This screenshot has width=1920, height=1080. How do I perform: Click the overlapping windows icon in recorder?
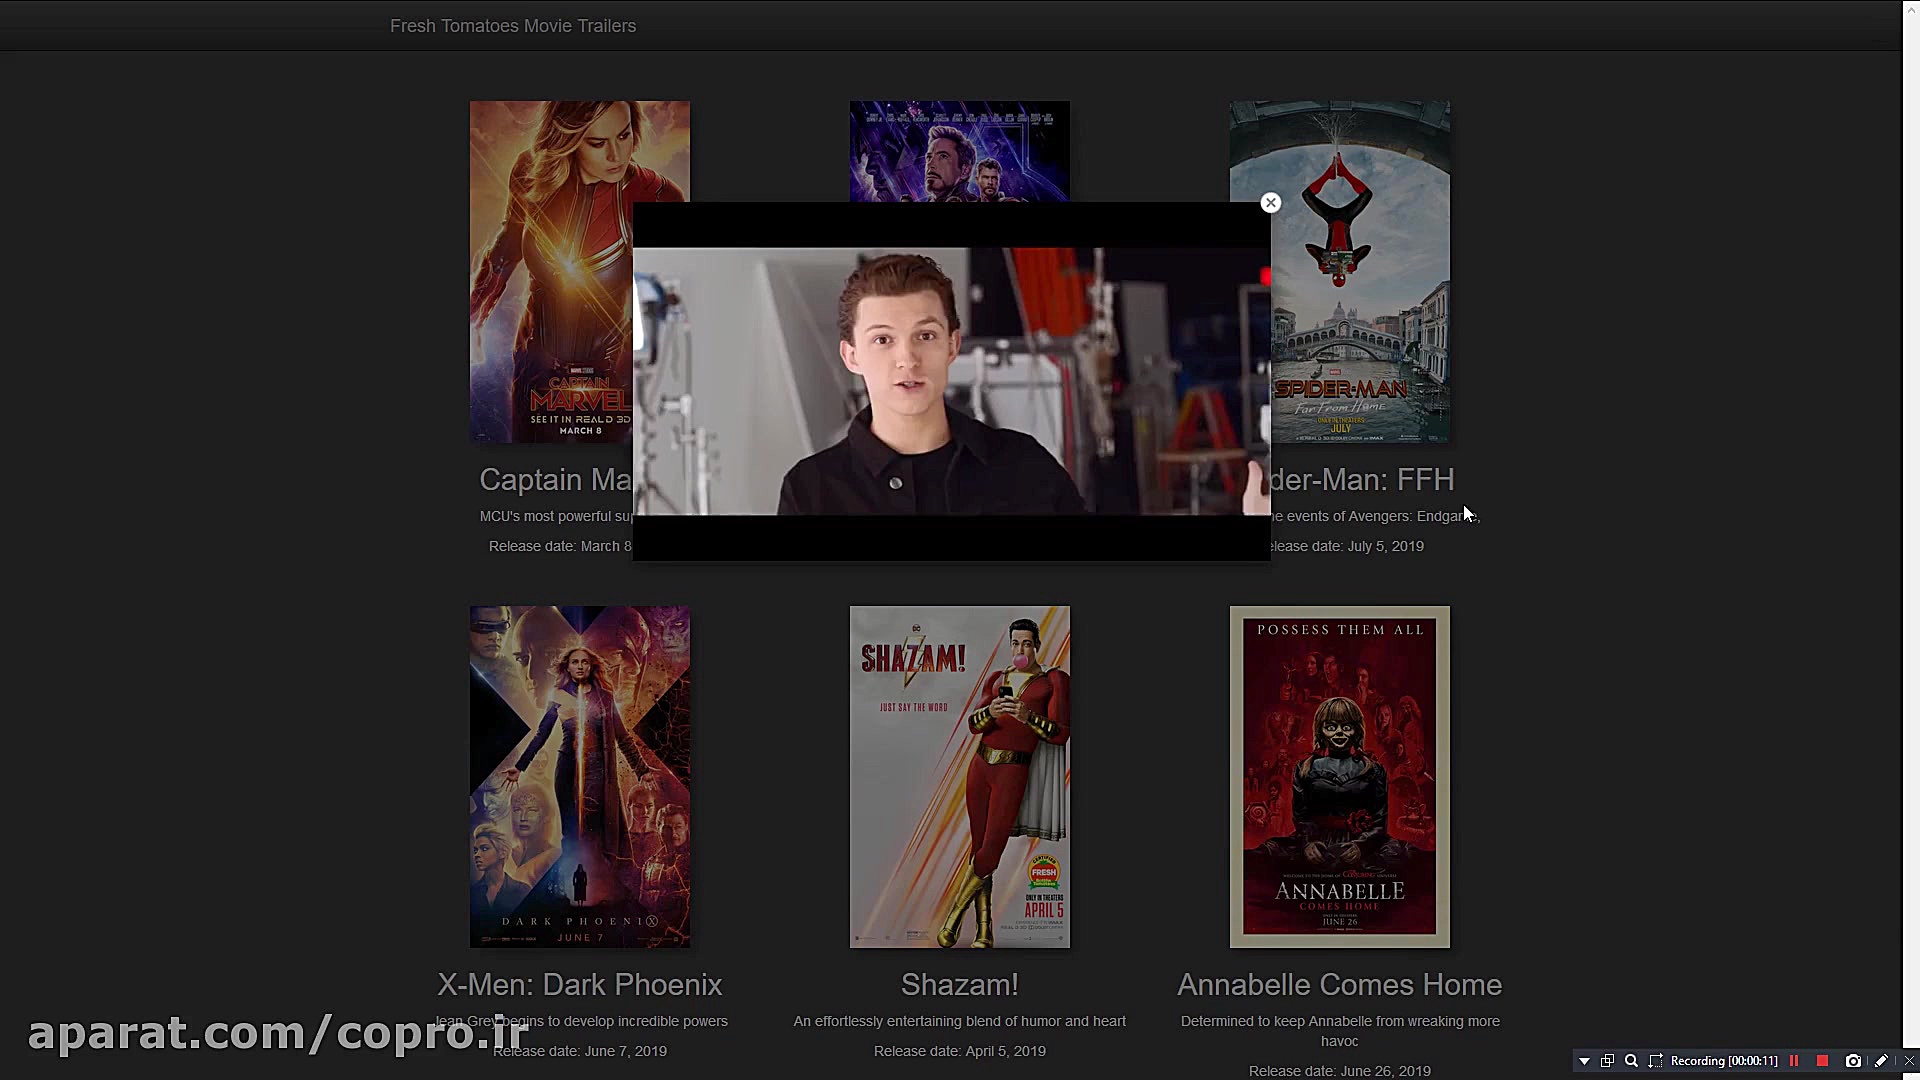point(1607,1061)
